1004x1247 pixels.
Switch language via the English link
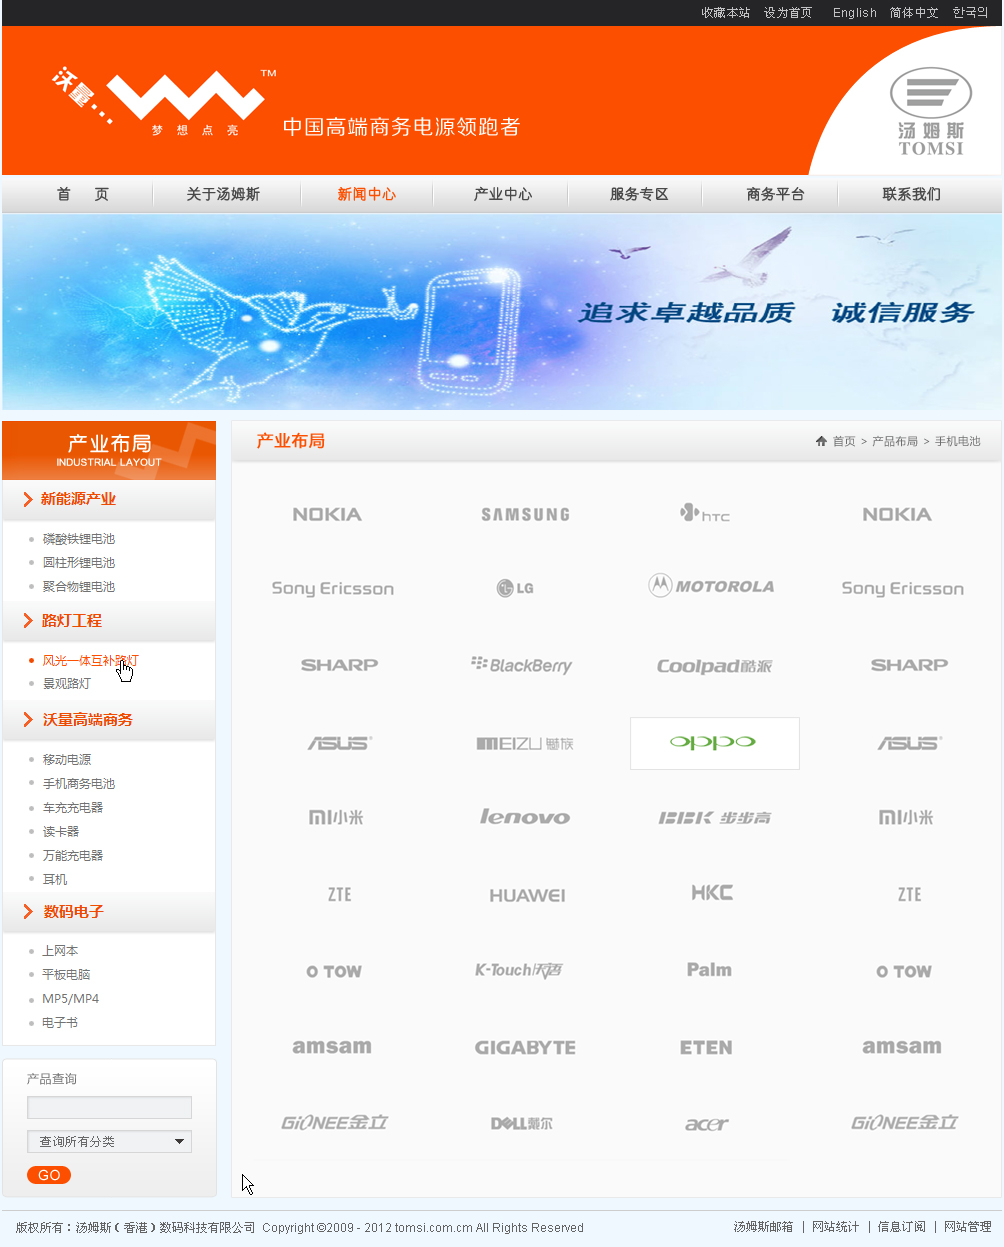pos(854,13)
